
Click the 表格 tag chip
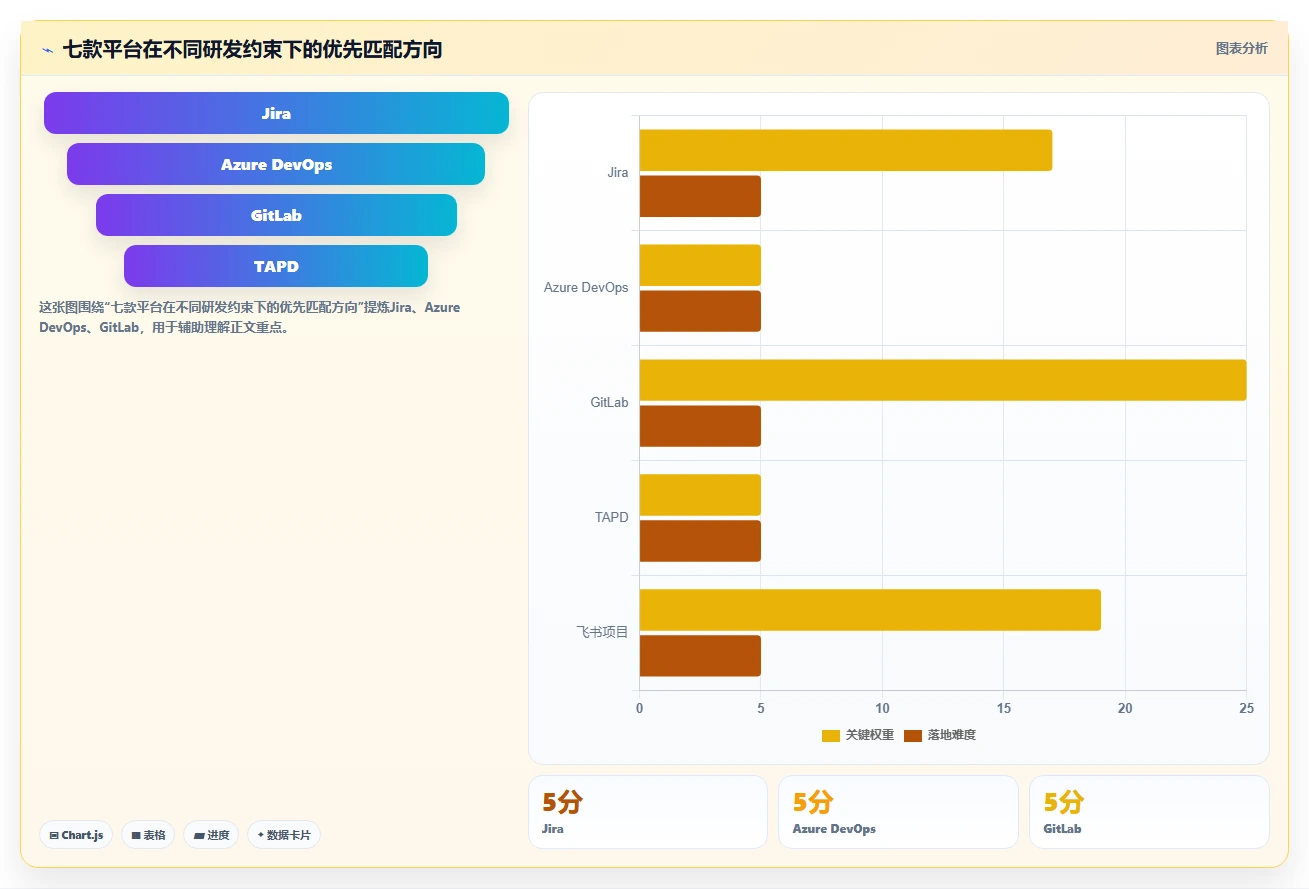click(x=148, y=835)
